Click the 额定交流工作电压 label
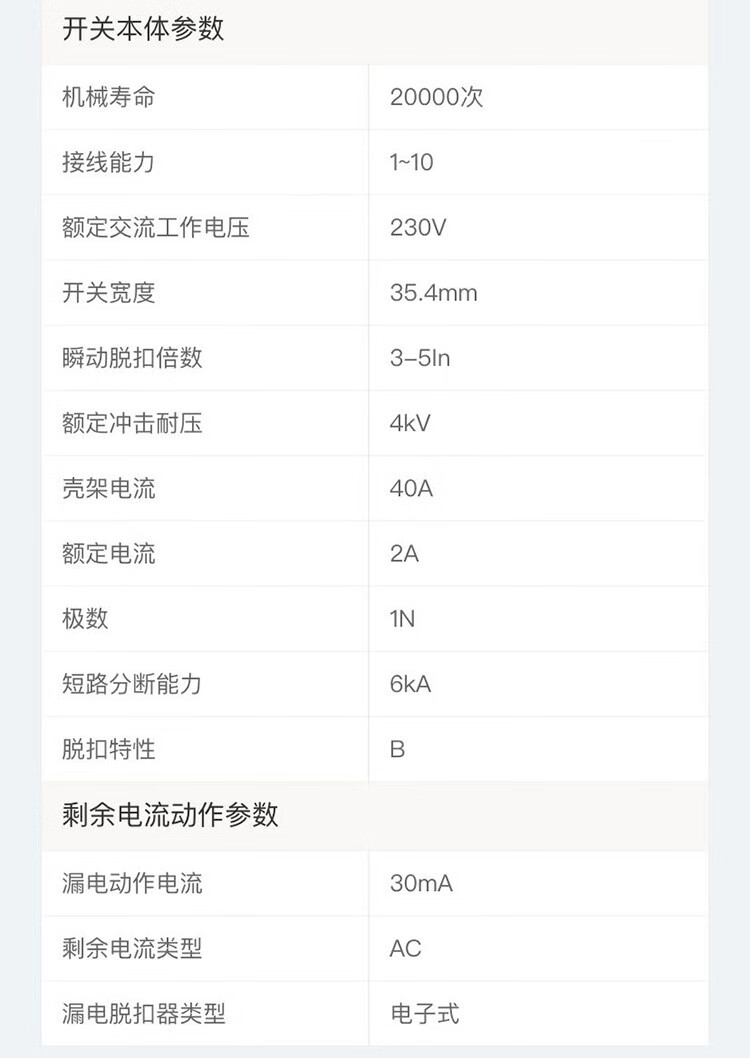The width and height of the screenshot is (750, 1058). (156, 227)
